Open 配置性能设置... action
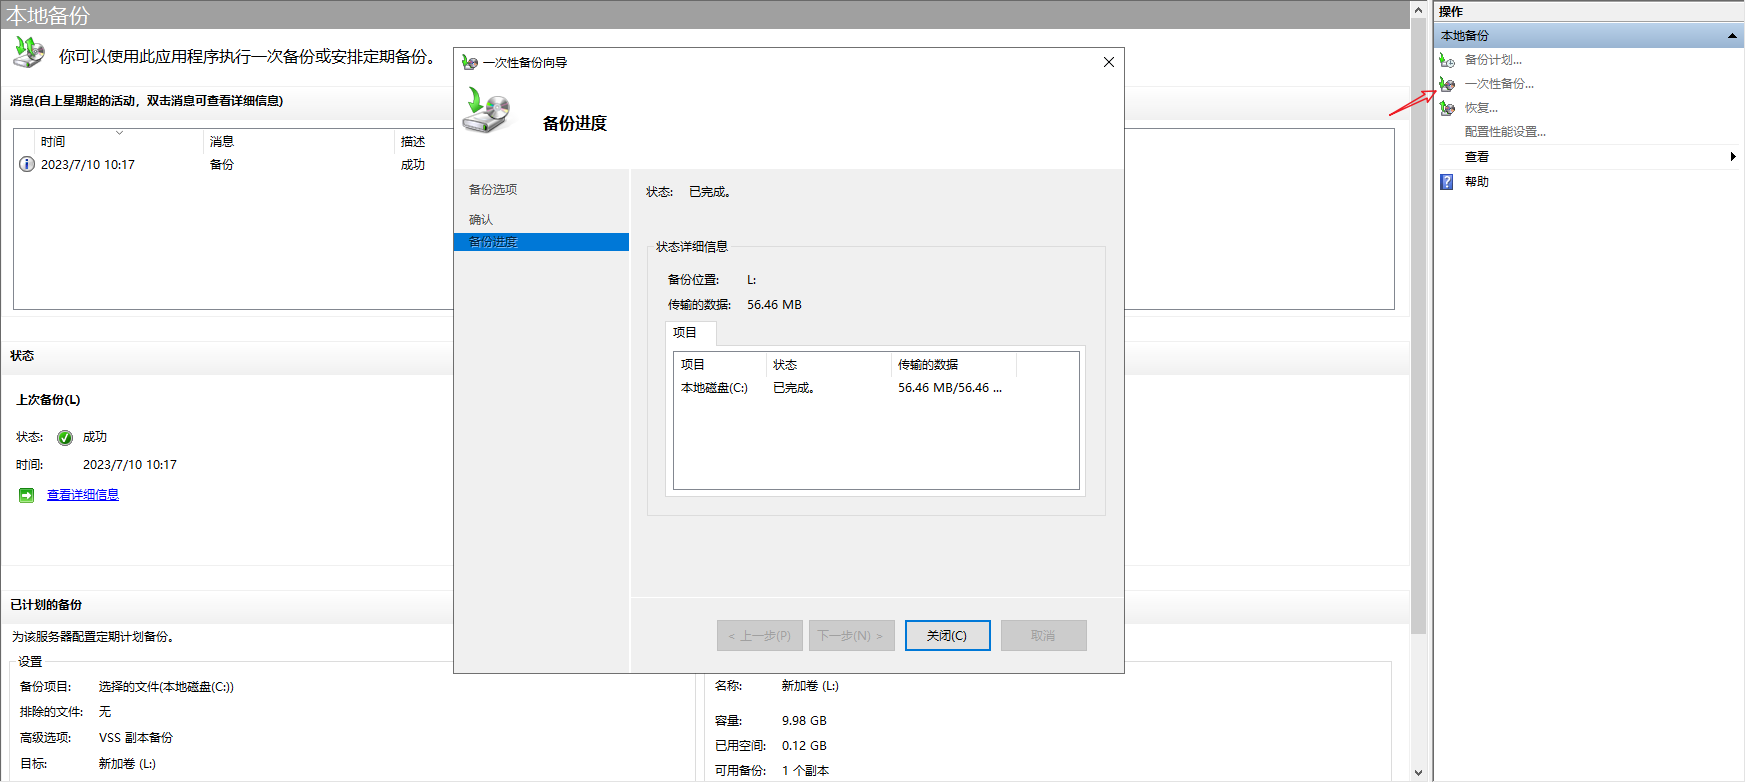This screenshot has height=782, width=1745. 1505,132
